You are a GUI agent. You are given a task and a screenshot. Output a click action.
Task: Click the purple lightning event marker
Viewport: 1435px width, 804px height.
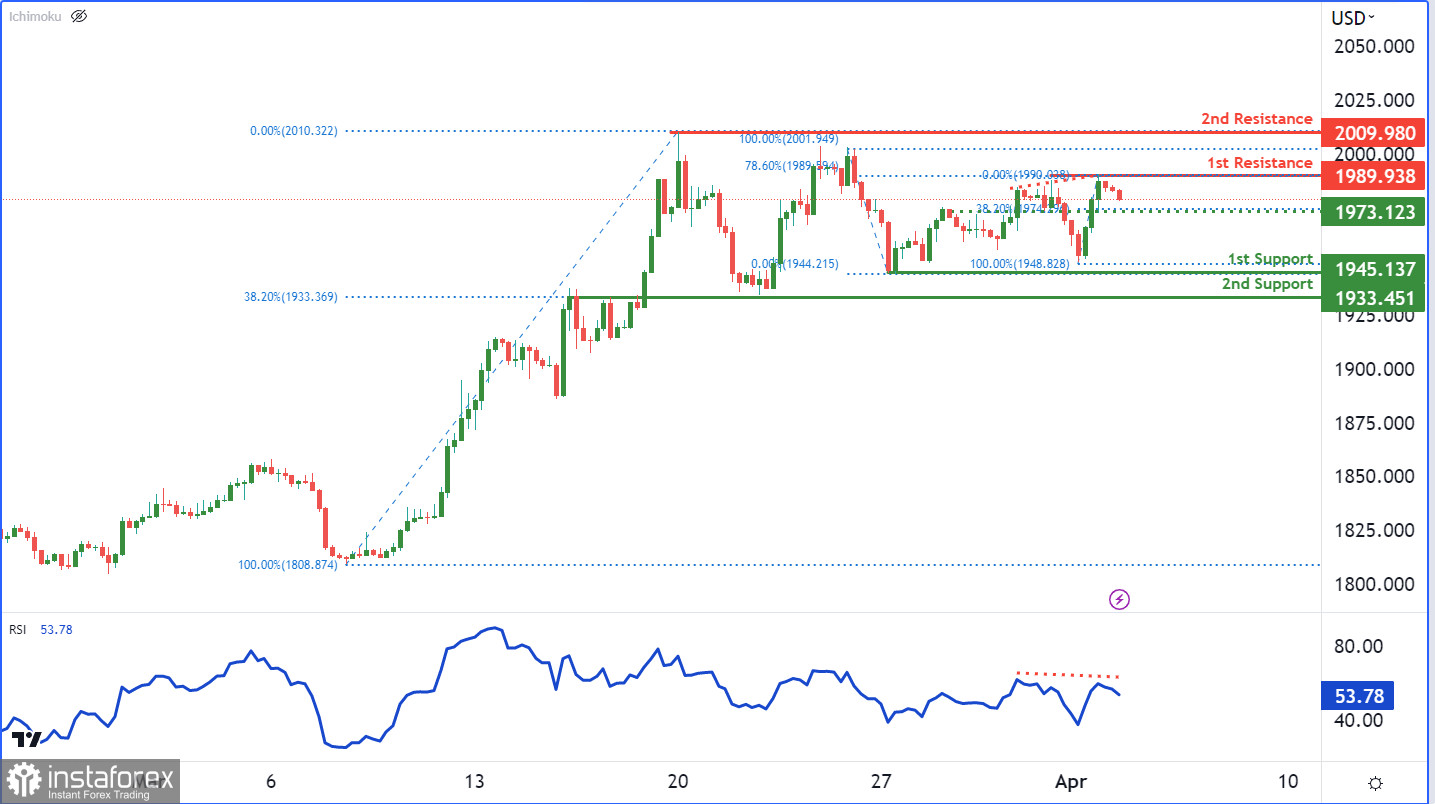click(1120, 599)
